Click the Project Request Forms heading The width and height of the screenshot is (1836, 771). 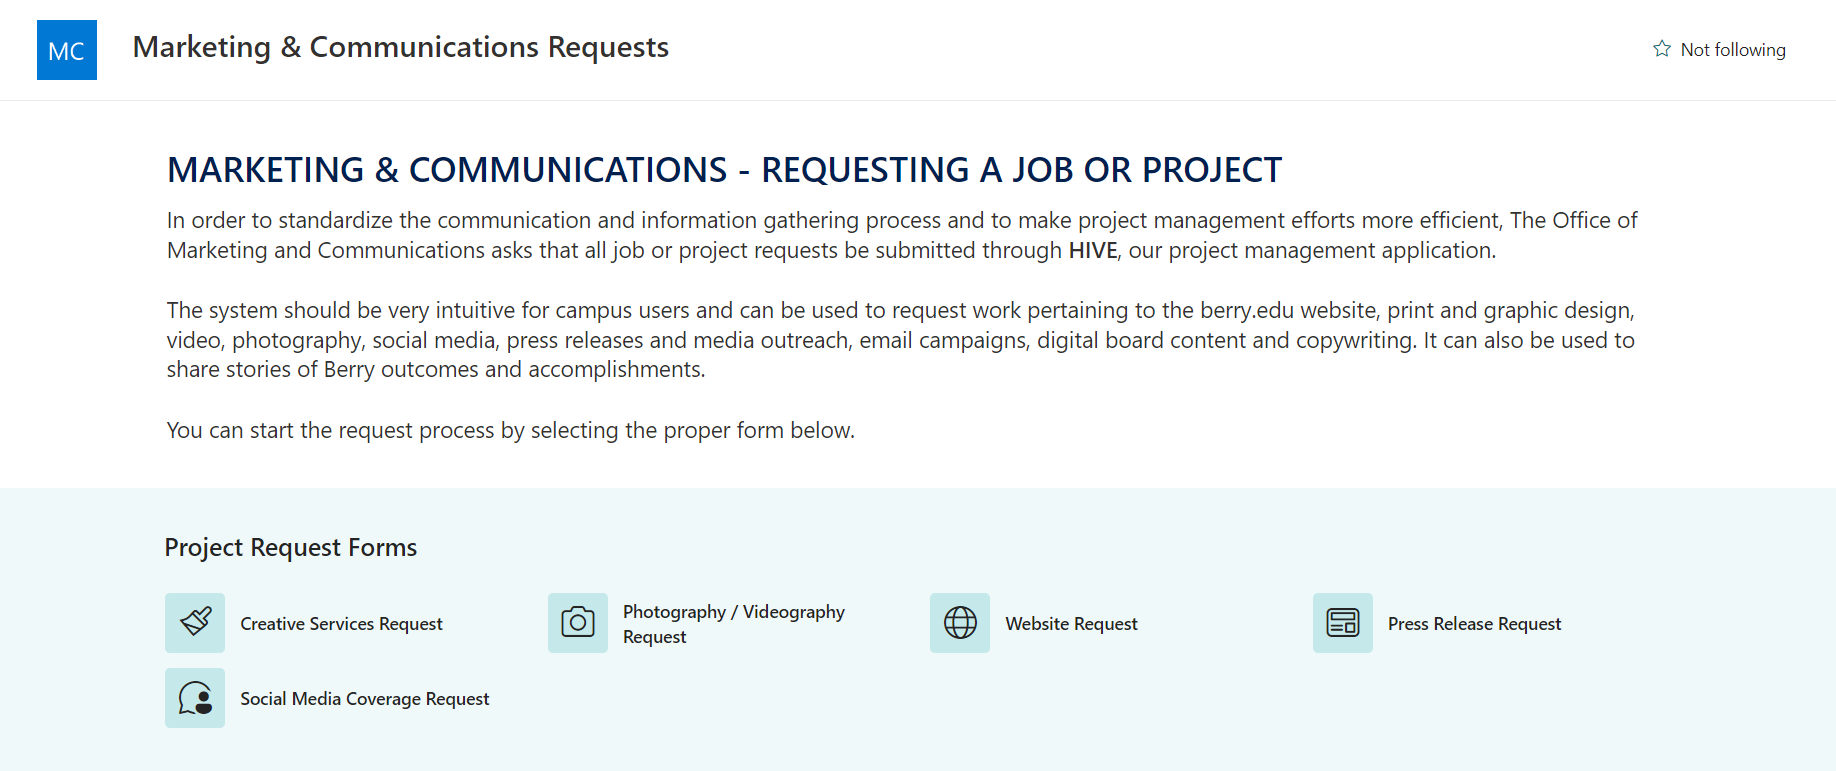coord(291,548)
